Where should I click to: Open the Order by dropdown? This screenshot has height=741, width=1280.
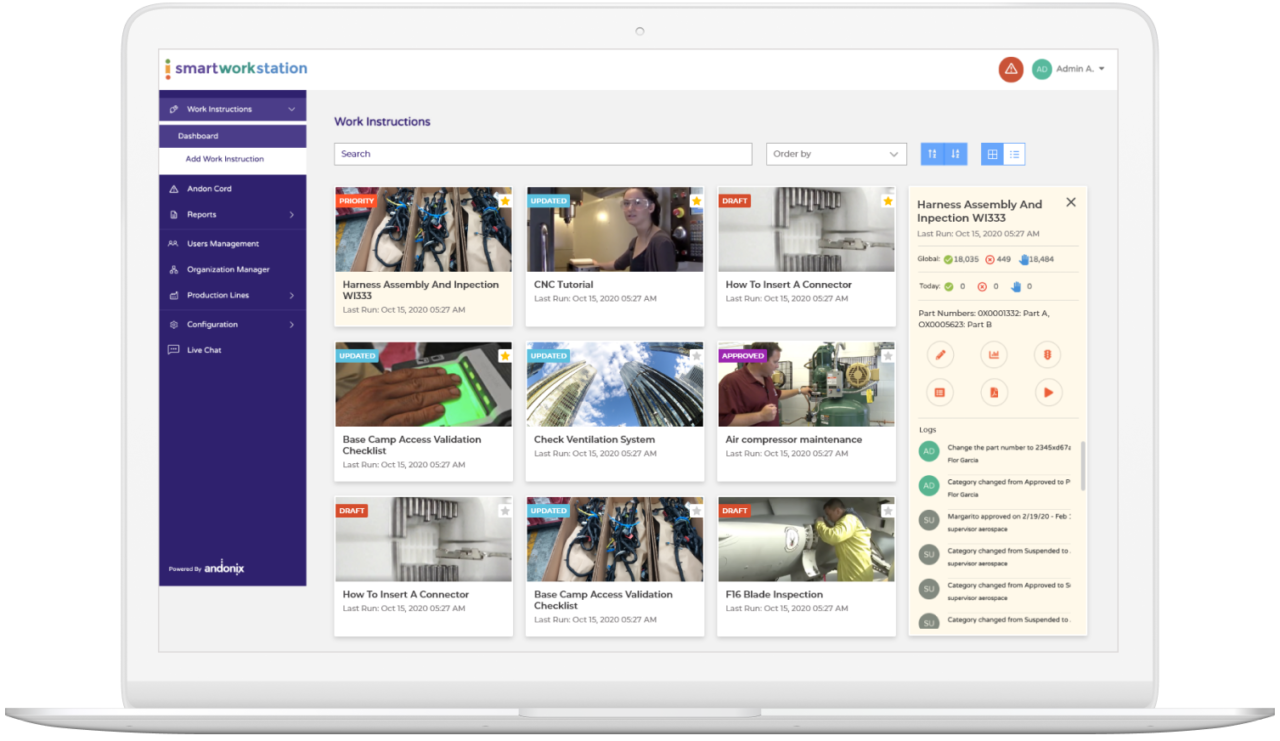836,154
